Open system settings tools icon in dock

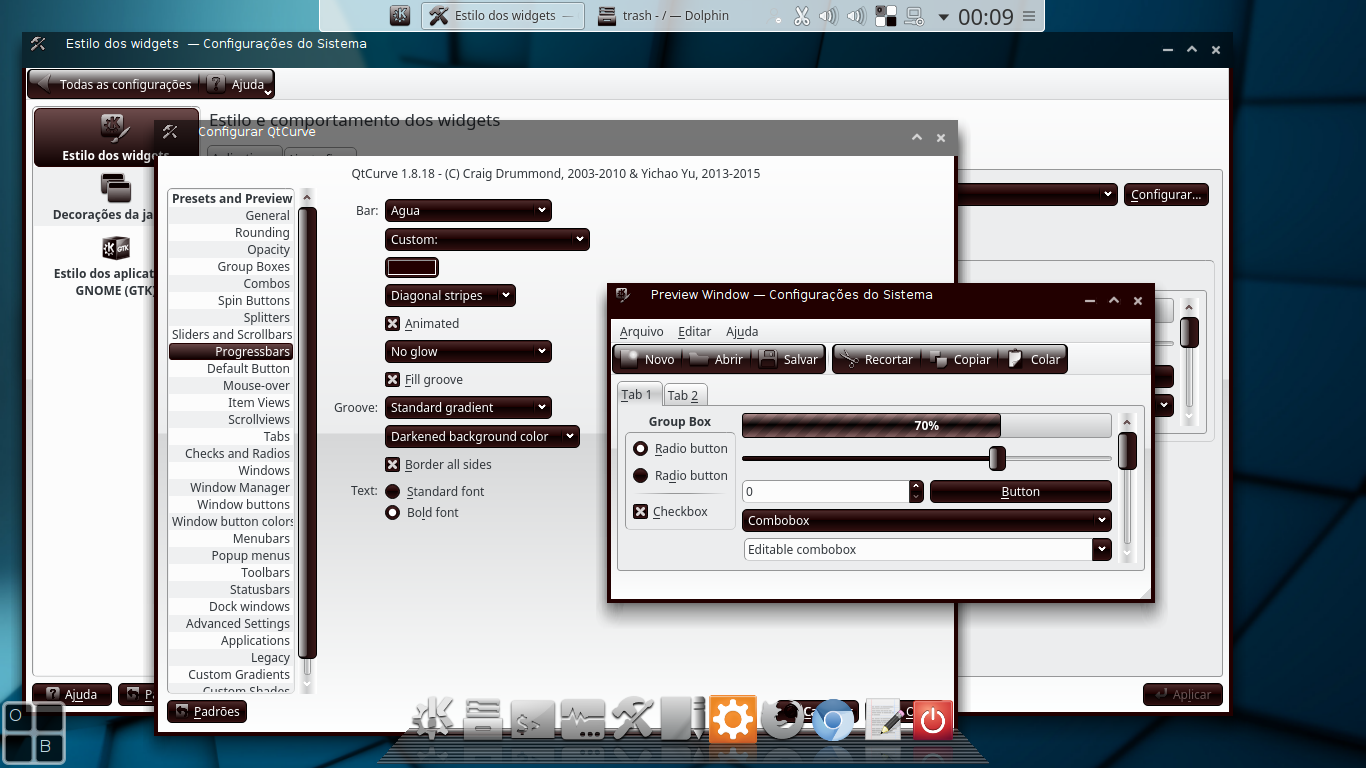632,718
